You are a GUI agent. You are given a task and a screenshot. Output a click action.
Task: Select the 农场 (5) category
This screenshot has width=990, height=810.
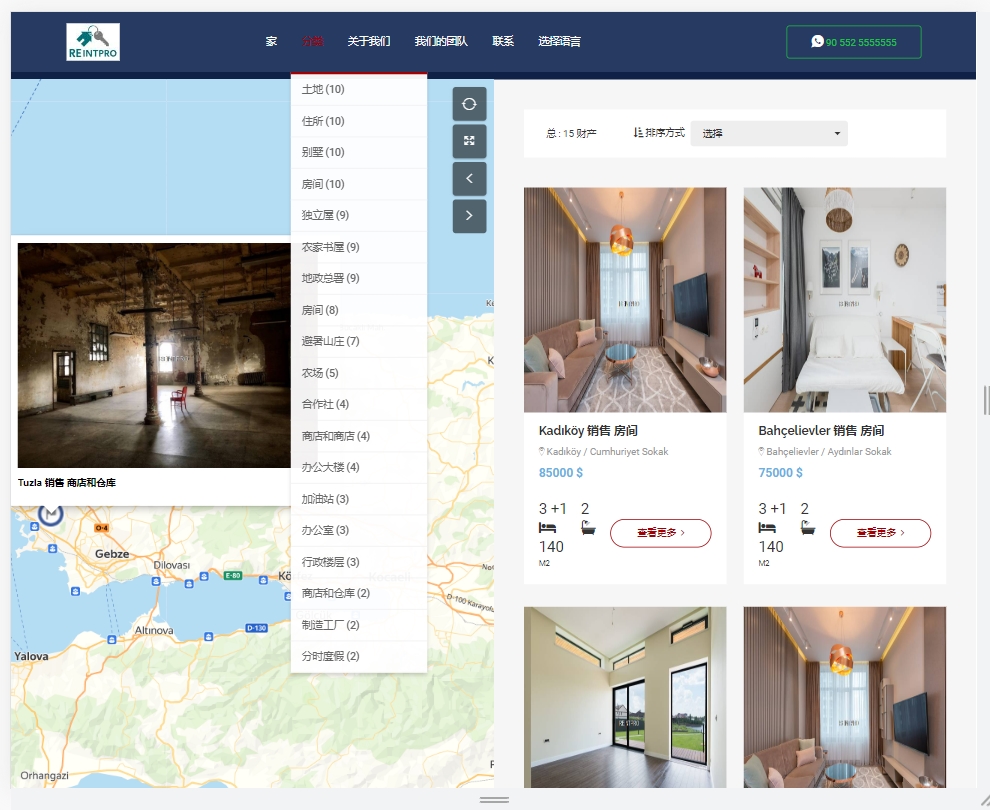pyautogui.click(x=359, y=373)
